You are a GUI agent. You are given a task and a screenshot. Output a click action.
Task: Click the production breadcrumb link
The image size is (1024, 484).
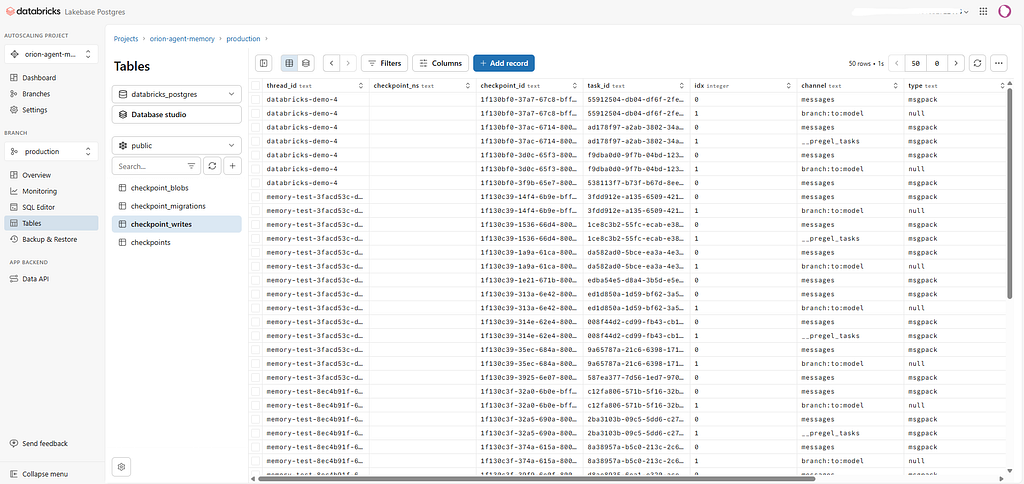(x=244, y=39)
